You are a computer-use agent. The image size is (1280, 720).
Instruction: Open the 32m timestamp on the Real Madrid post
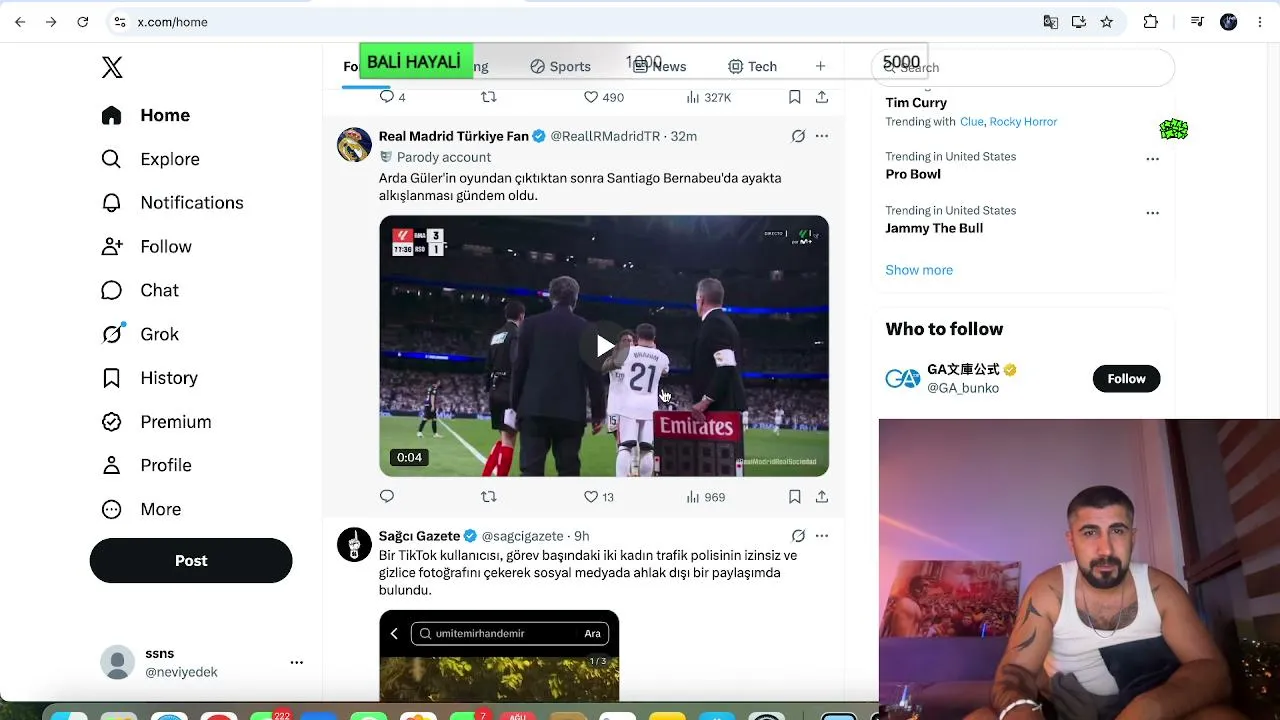click(x=684, y=136)
